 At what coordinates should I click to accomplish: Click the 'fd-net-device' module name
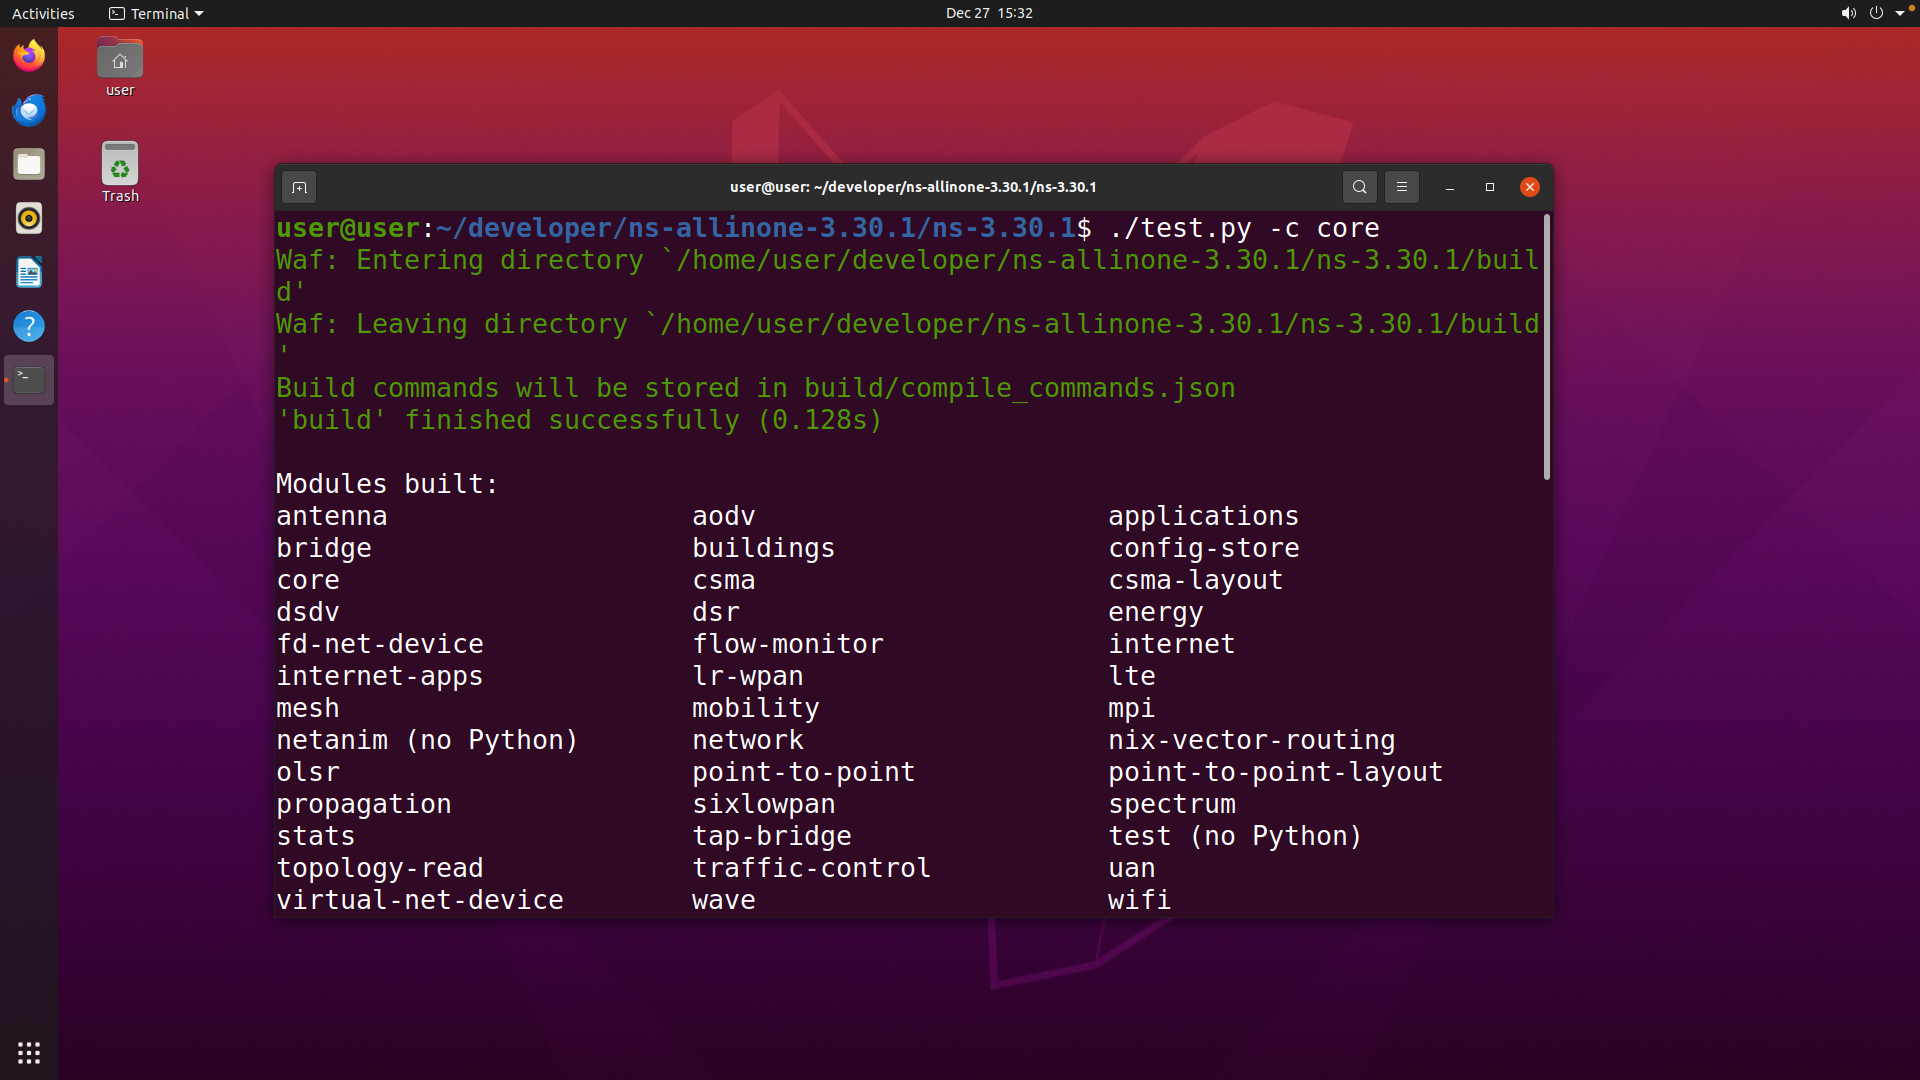[380, 644]
